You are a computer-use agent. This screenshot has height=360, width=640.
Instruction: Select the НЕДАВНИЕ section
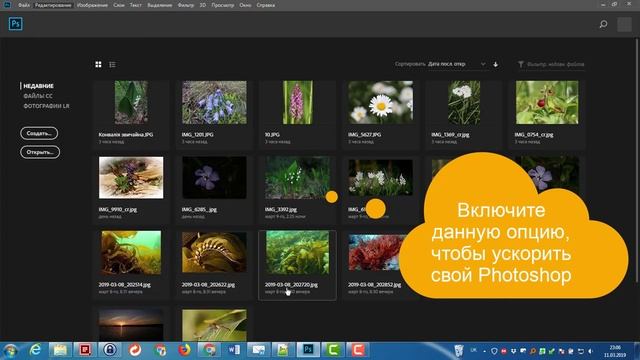pyautogui.click(x=38, y=86)
